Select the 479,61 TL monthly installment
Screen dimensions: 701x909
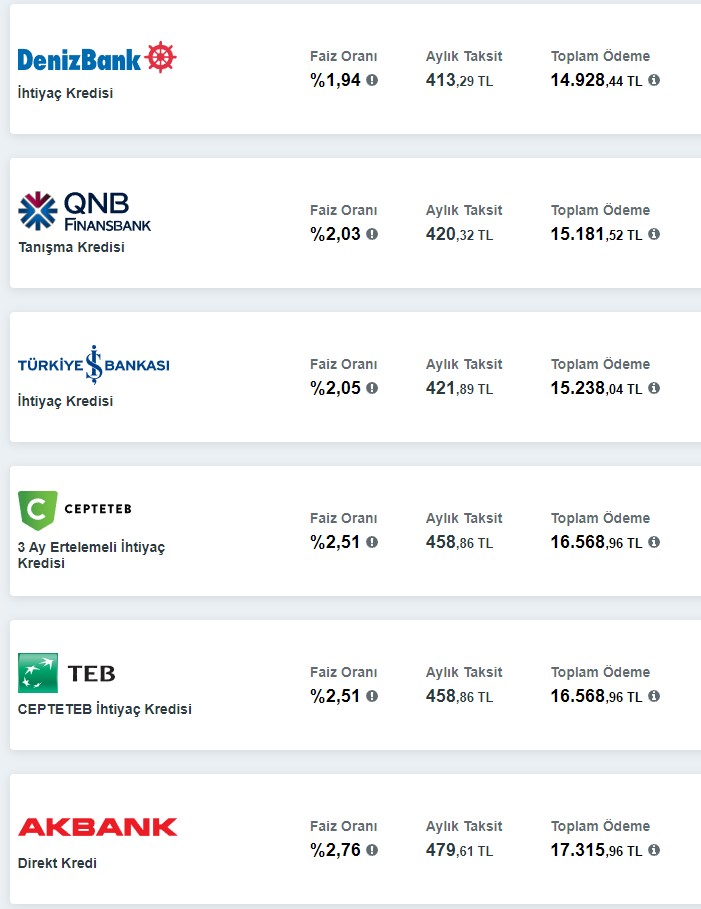point(459,850)
